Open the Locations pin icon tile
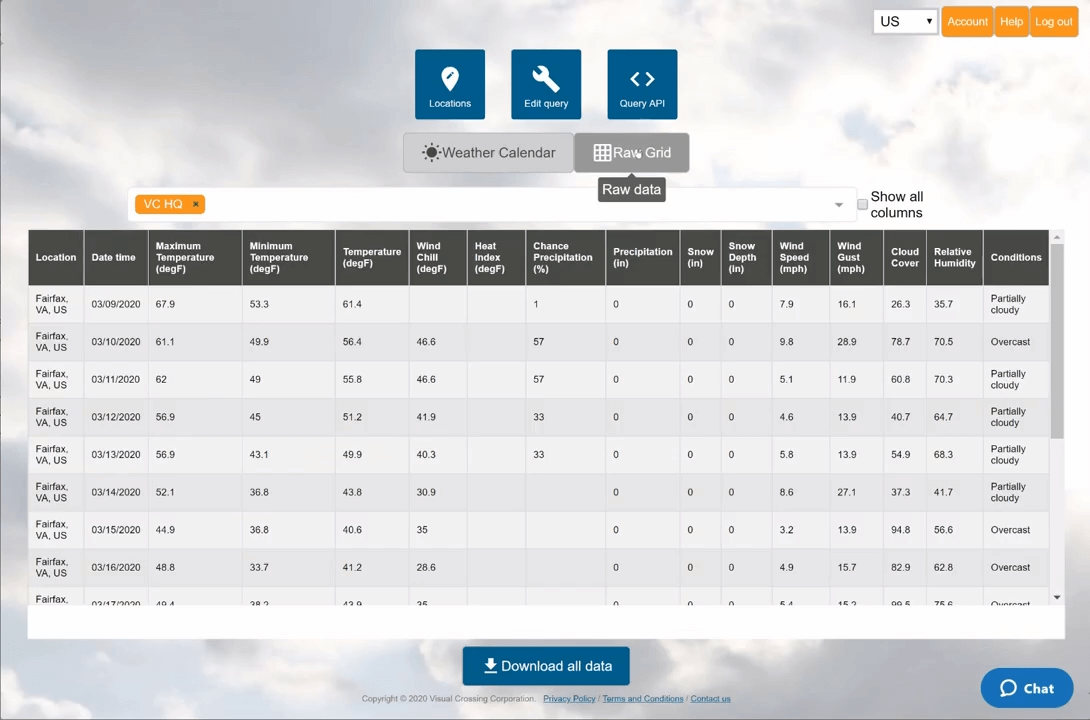Screen dimensions: 1090x720 [x=450, y=79]
